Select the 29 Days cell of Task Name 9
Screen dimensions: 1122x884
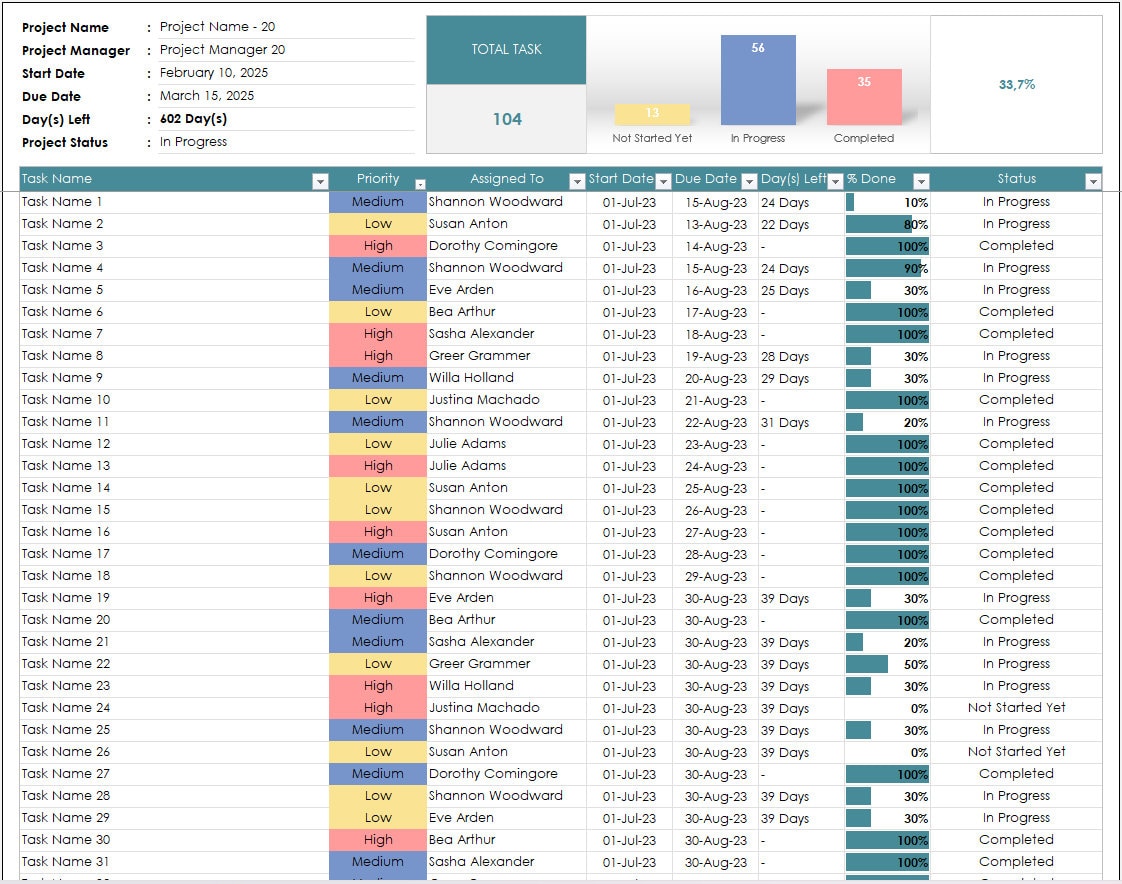click(x=801, y=379)
